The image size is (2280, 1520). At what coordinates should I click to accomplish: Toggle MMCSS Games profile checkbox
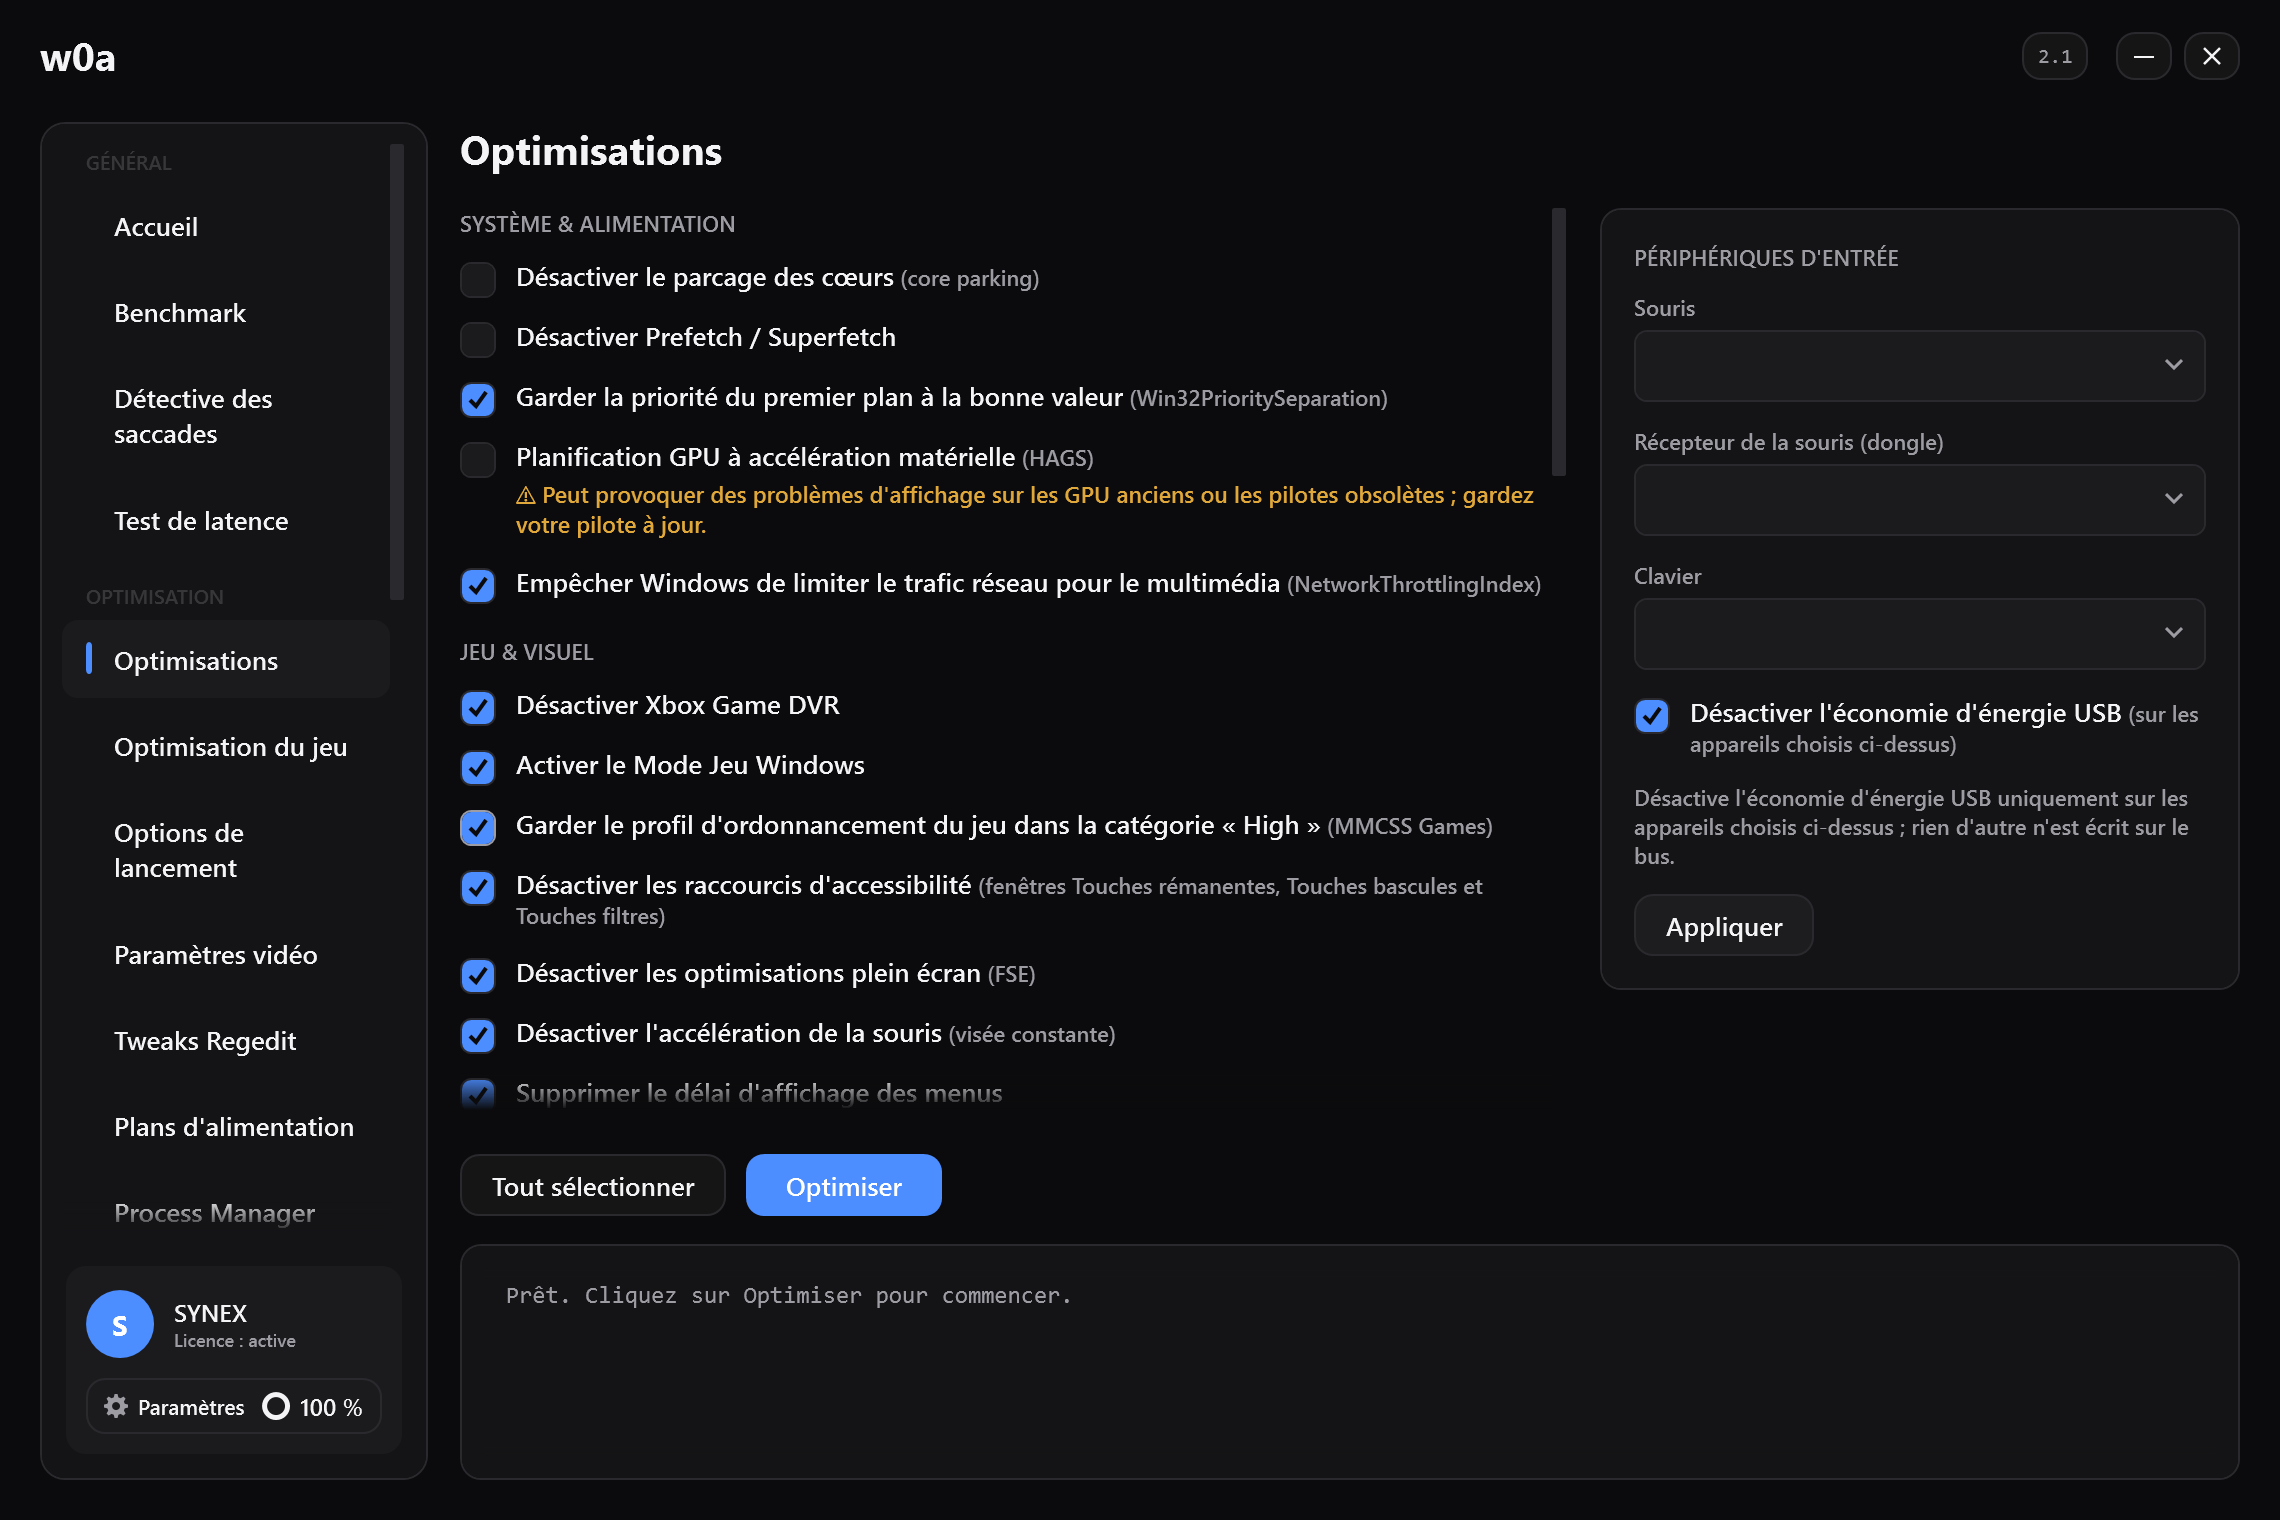tap(478, 827)
